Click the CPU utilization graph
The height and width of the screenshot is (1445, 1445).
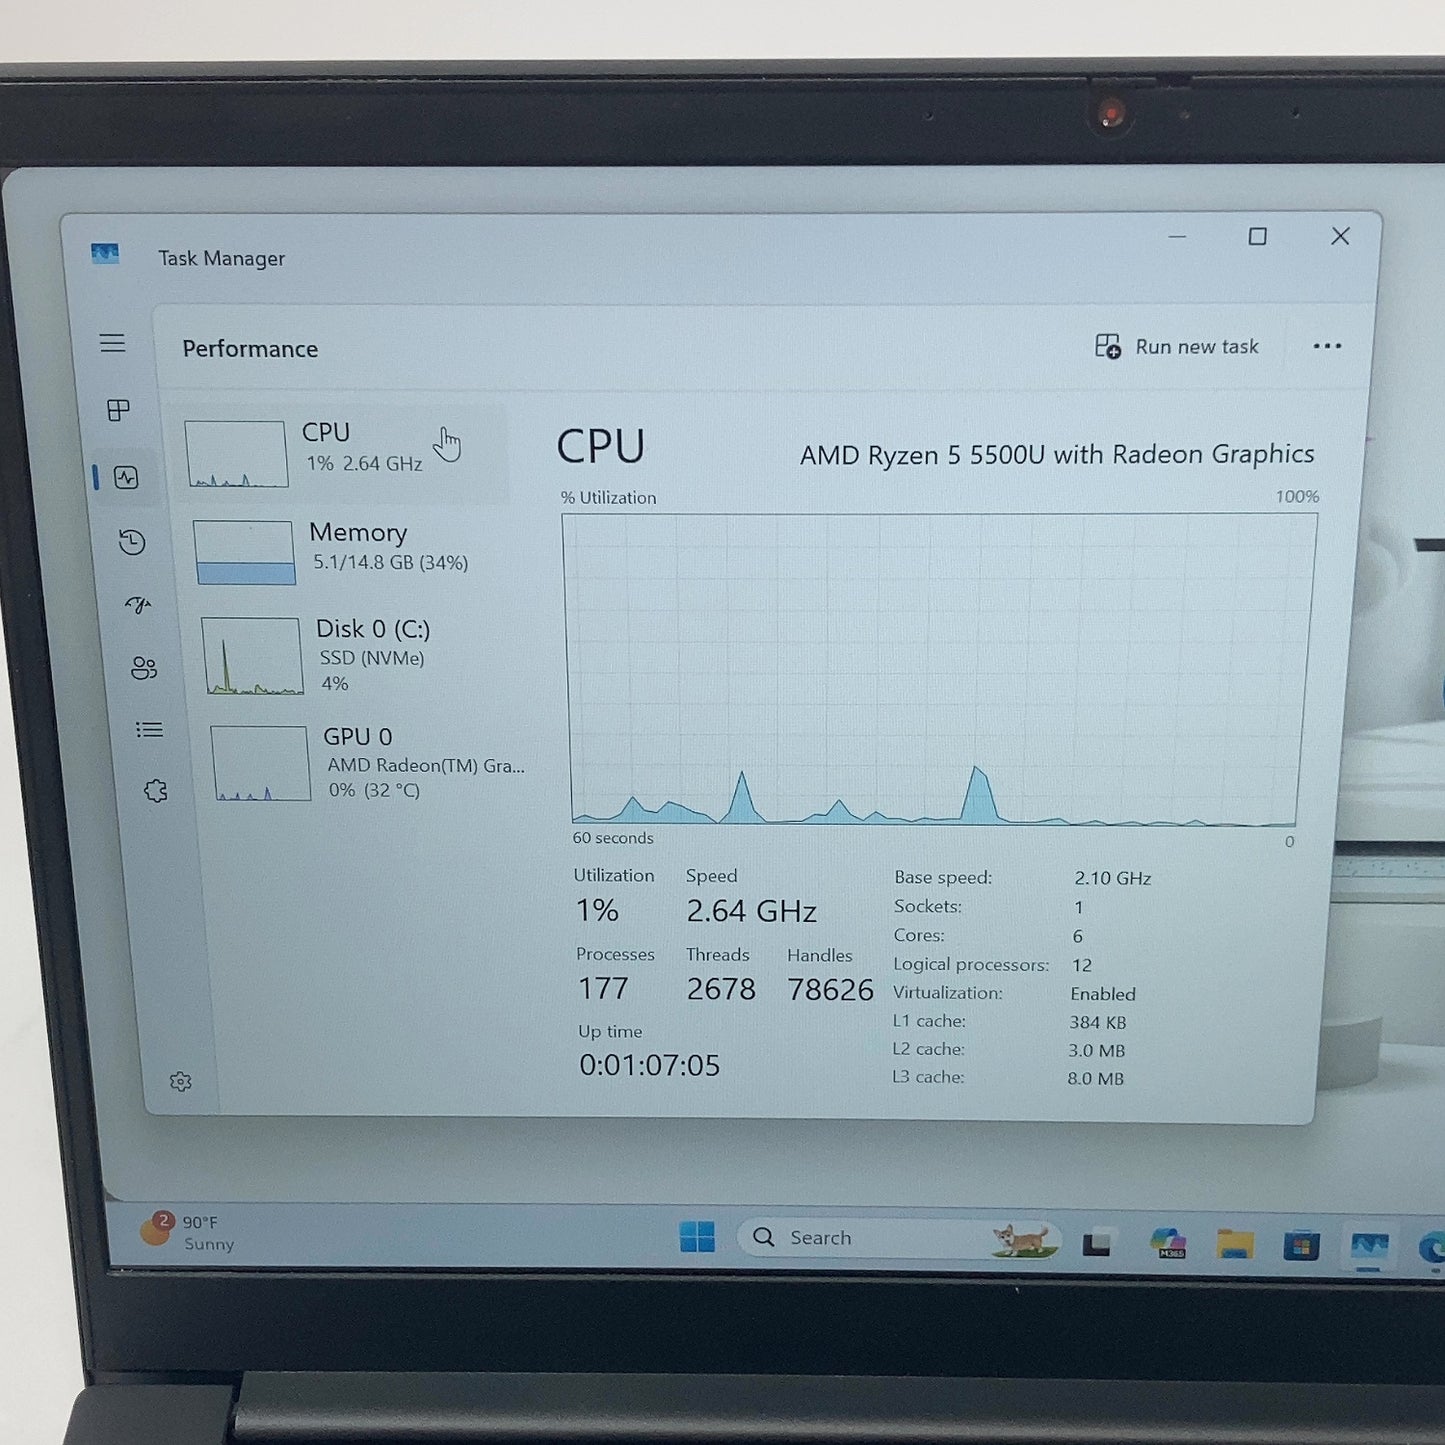tap(938, 669)
